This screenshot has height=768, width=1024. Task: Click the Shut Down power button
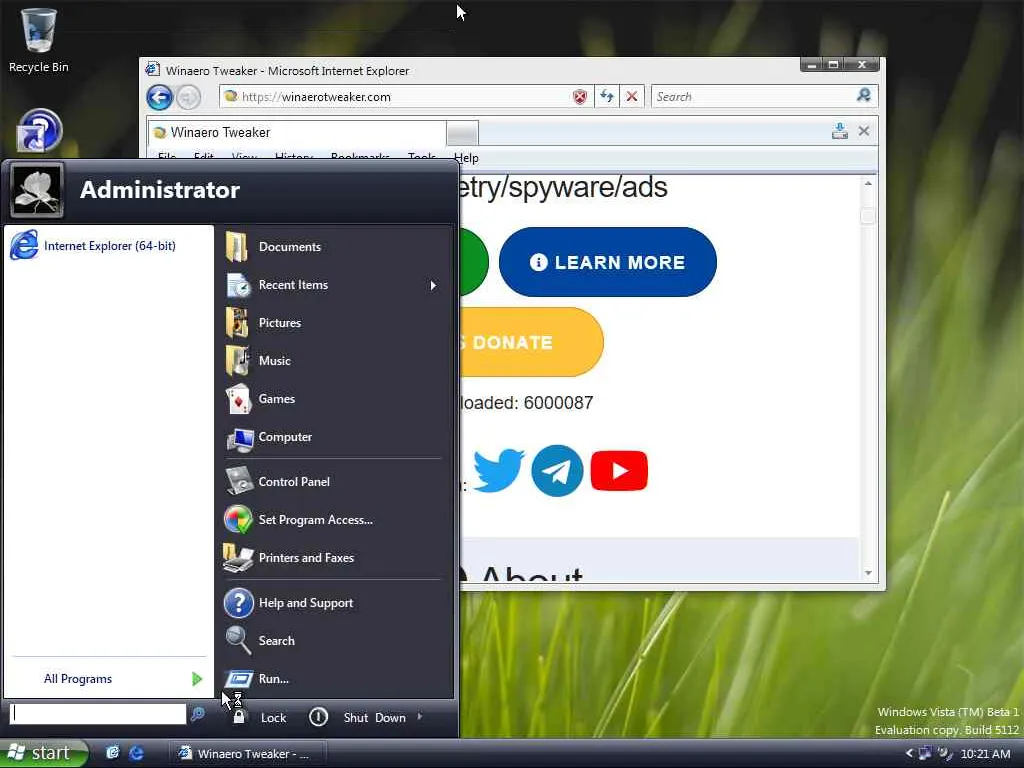(318, 717)
